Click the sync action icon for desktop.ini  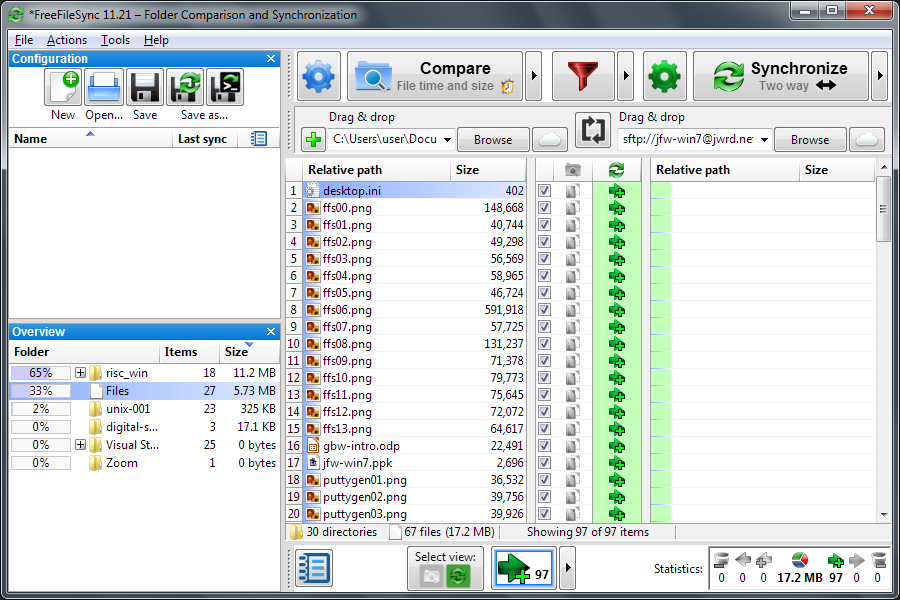(617, 191)
